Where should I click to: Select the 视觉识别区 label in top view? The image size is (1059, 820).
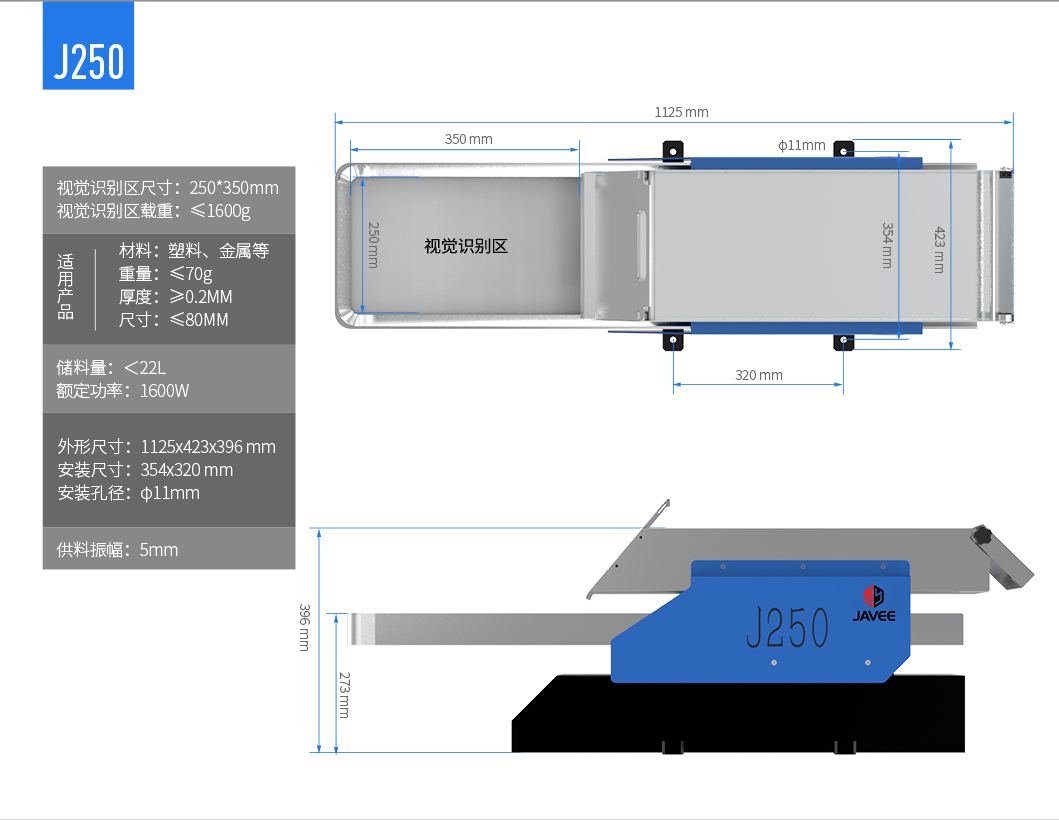[466, 246]
